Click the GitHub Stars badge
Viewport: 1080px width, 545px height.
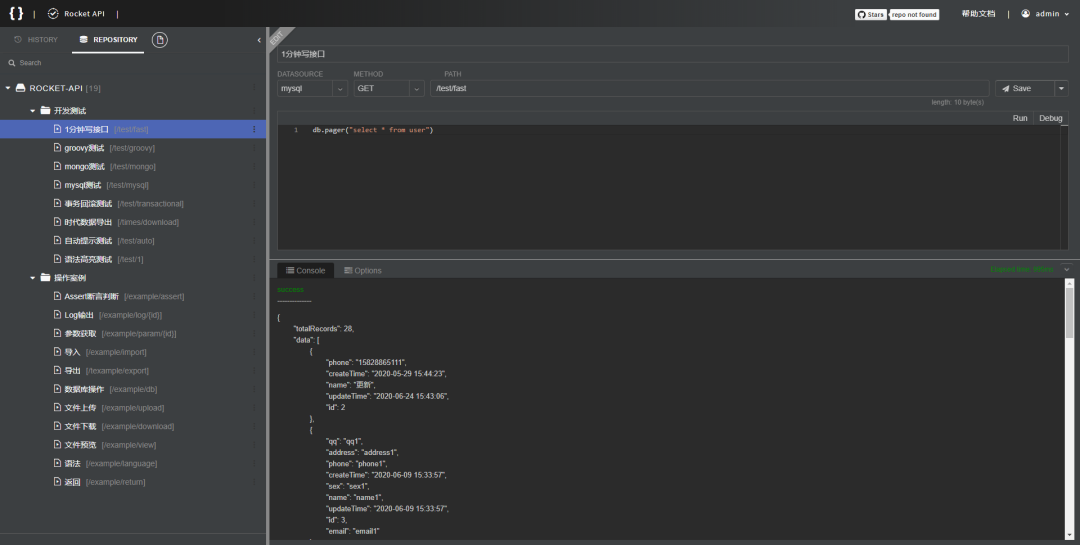pos(870,14)
